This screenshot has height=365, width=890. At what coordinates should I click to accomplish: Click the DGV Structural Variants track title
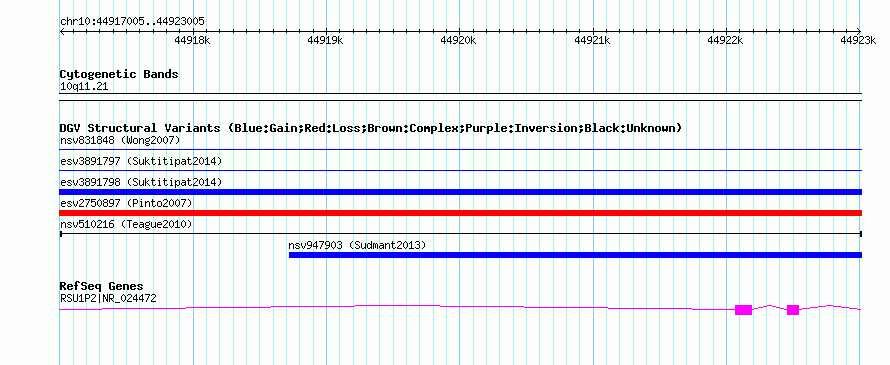point(370,128)
